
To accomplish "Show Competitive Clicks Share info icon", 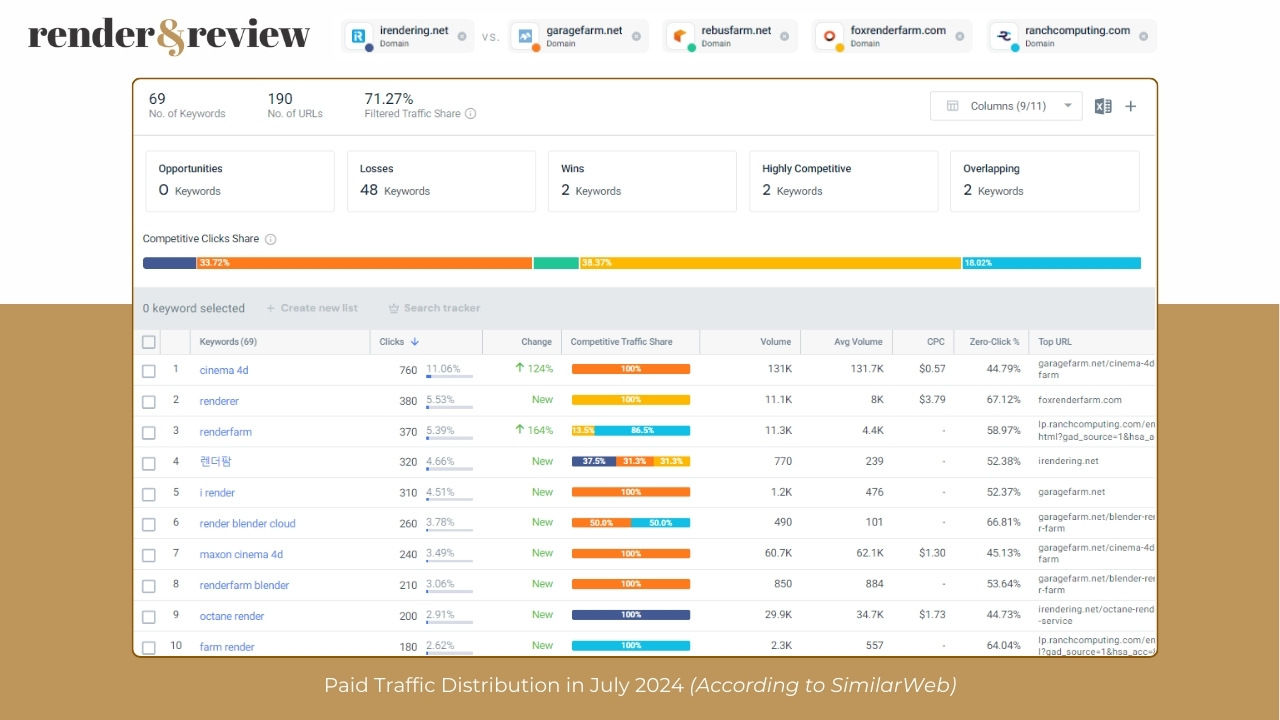I will pyautogui.click(x=270, y=239).
